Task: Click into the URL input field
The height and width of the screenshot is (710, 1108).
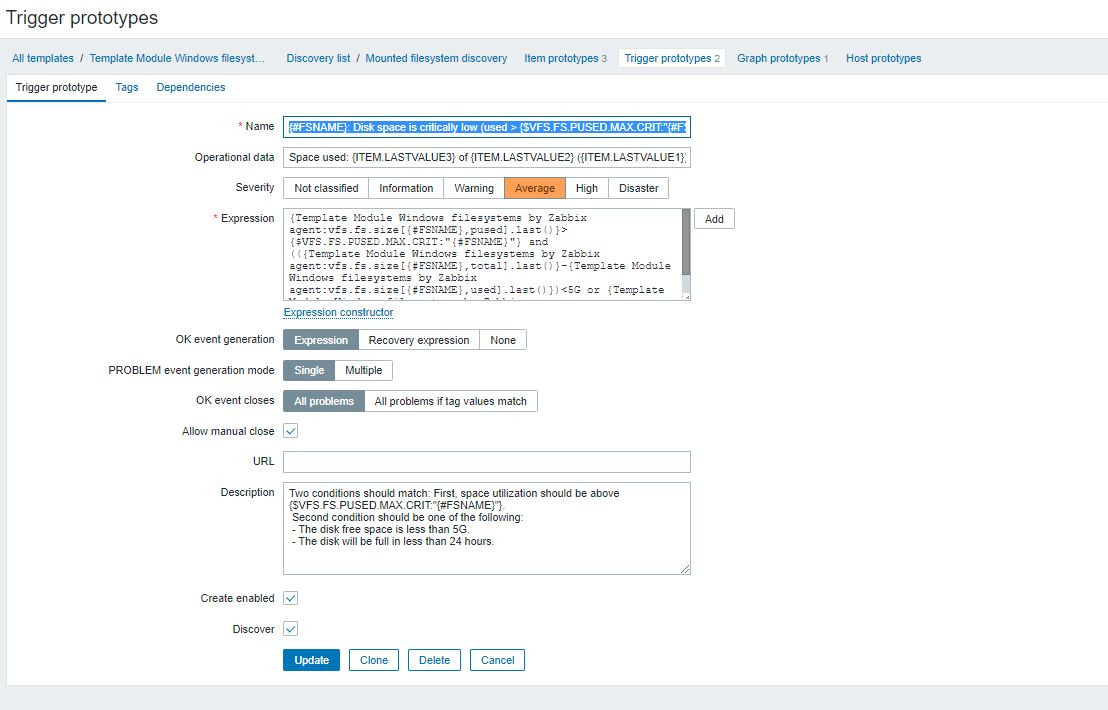Action: pyautogui.click(x=486, y=462)
